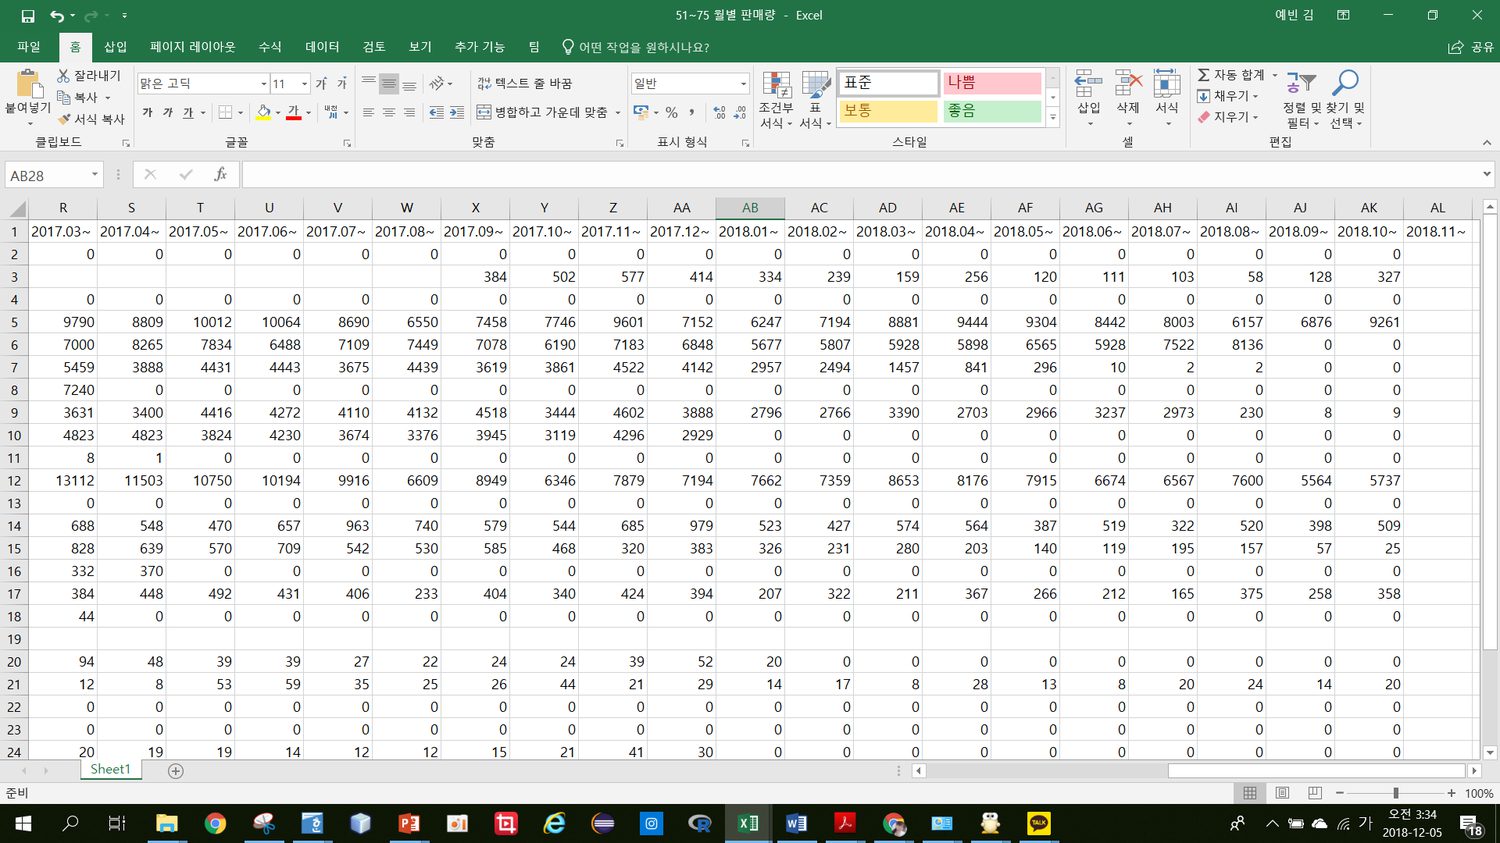Toggle middle vertical alignment
The height and width of the screenshot is (843, 1500).
[389, 84]
